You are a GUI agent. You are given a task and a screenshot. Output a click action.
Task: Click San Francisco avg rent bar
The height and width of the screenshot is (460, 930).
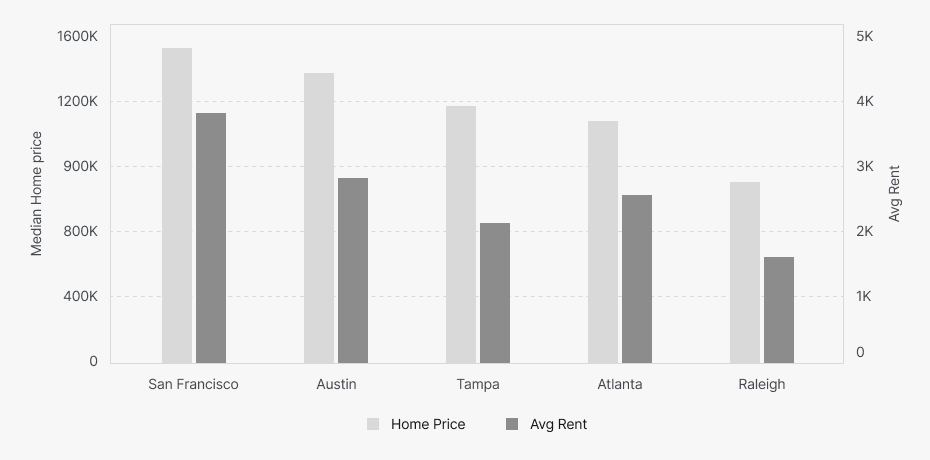[x=211, y=238]
